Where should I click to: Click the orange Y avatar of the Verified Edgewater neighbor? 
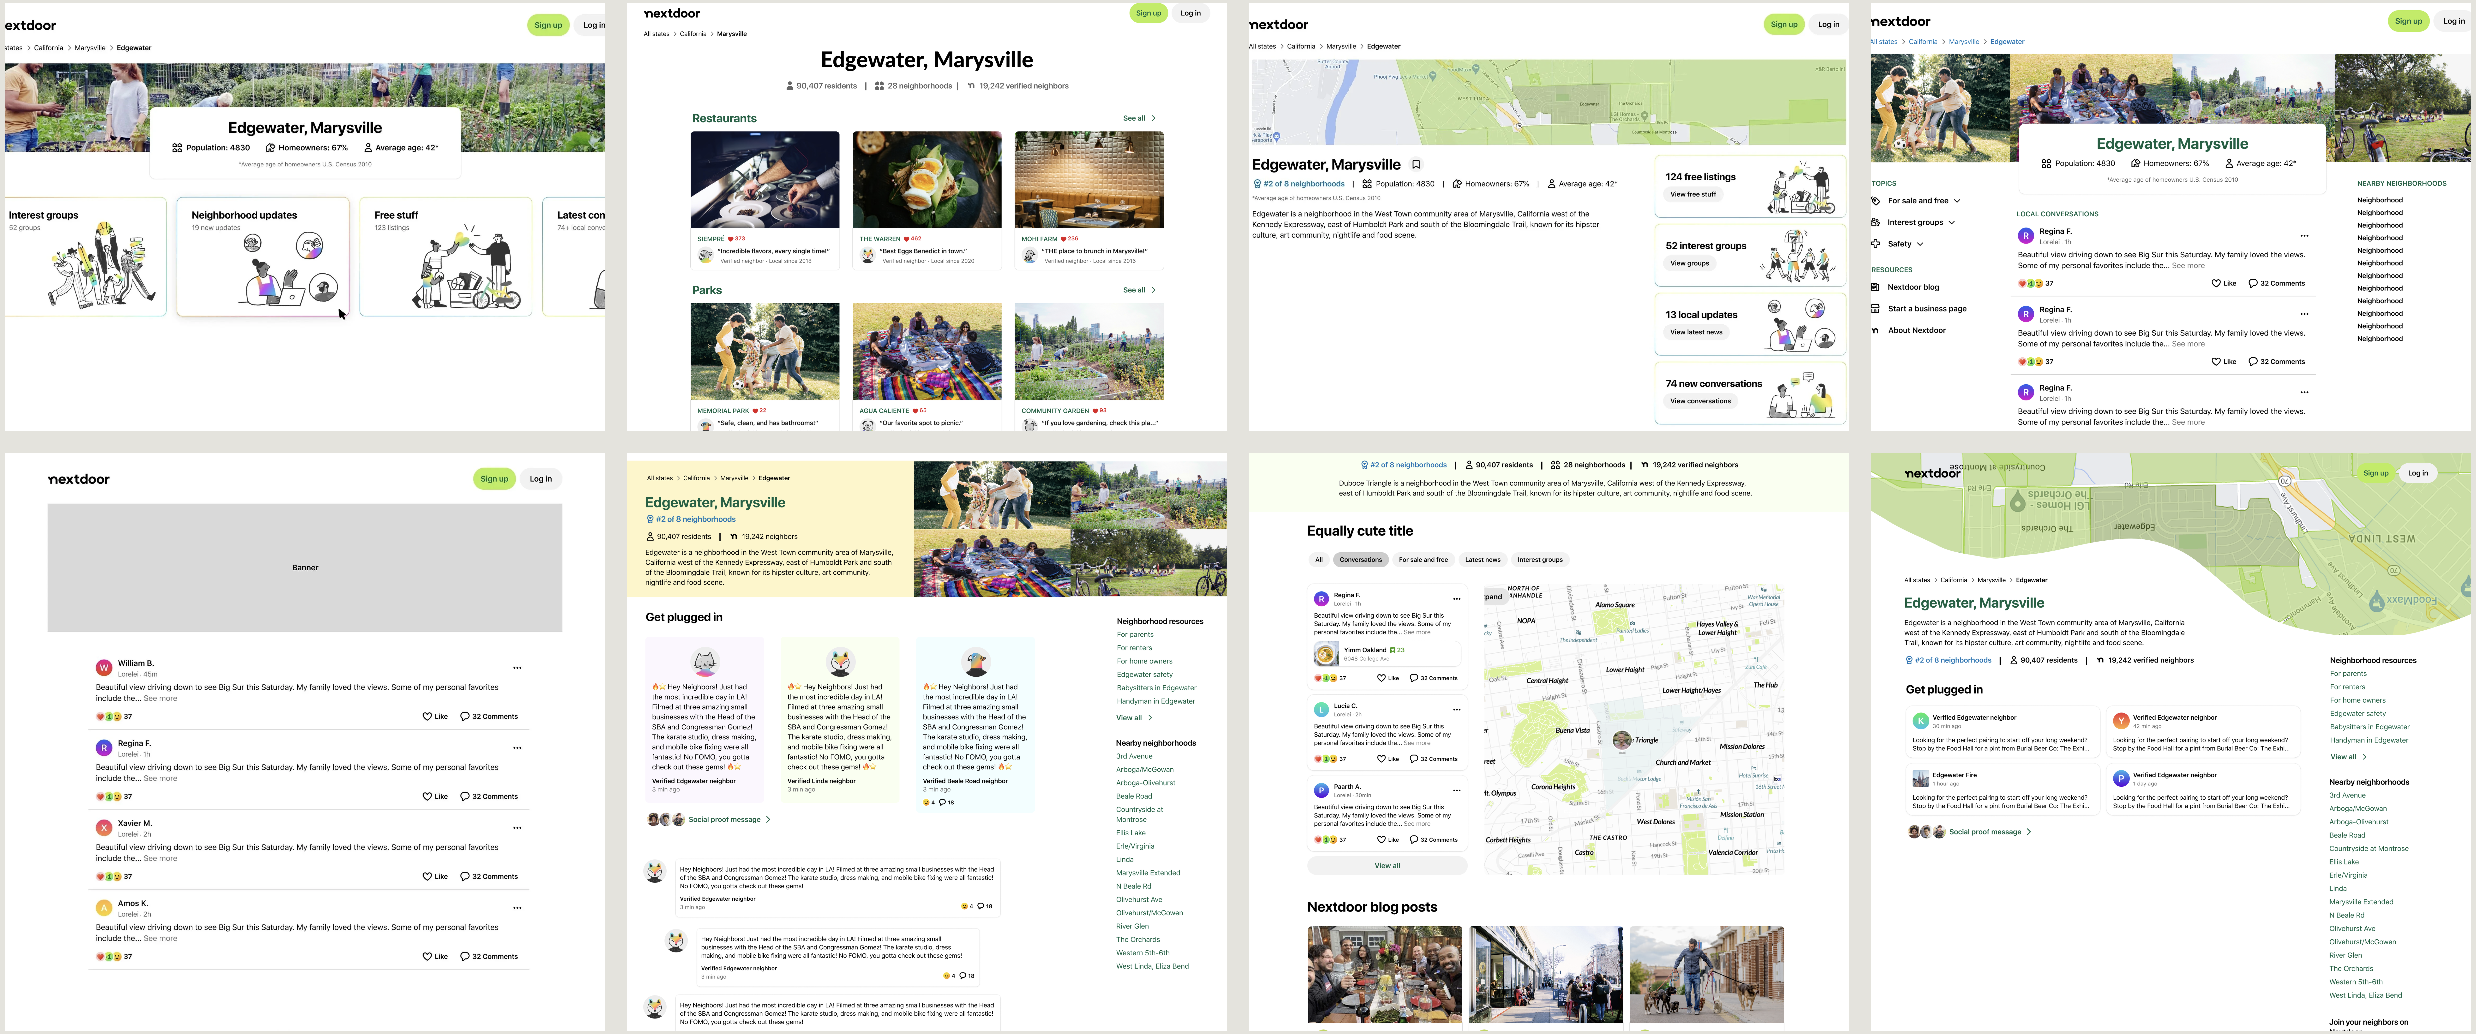pos(2120,720)
